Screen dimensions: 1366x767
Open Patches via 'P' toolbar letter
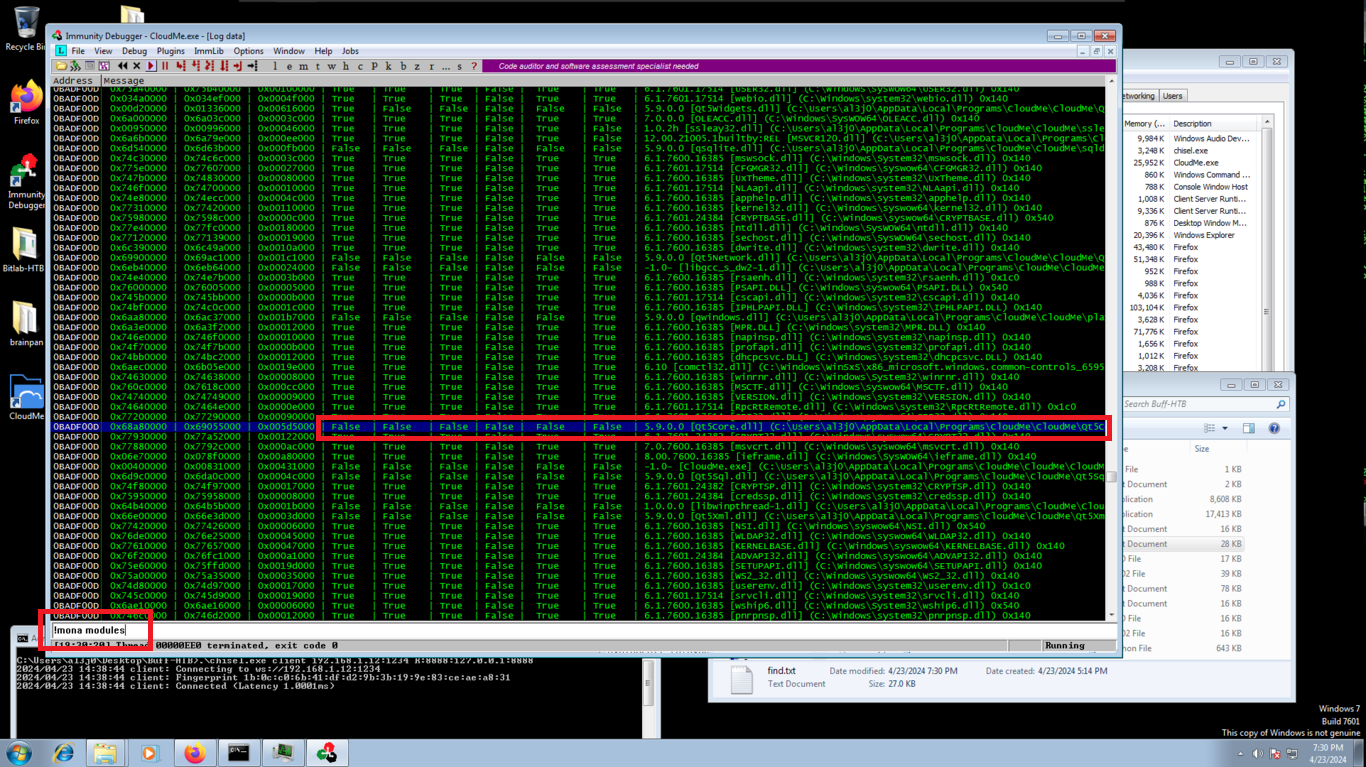374,66
